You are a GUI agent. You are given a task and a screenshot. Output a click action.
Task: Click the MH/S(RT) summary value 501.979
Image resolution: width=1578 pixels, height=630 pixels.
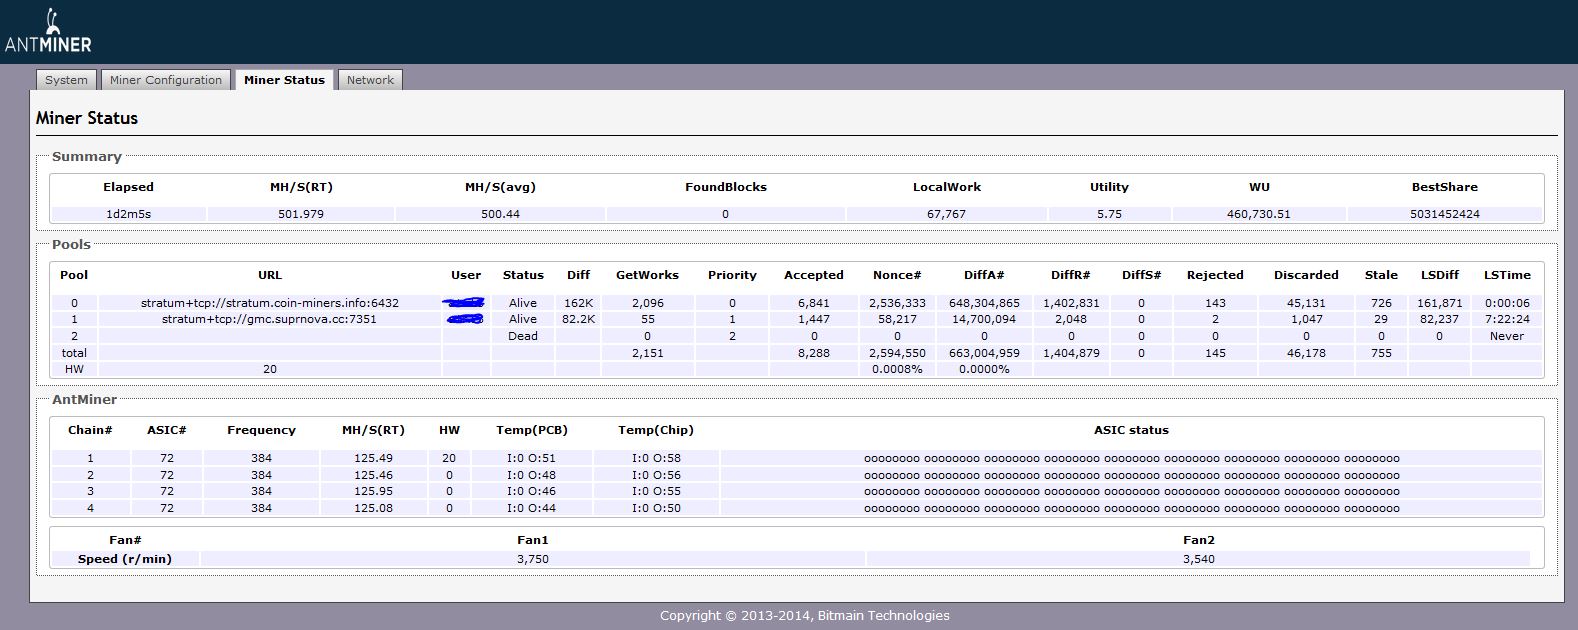[300, 214]
